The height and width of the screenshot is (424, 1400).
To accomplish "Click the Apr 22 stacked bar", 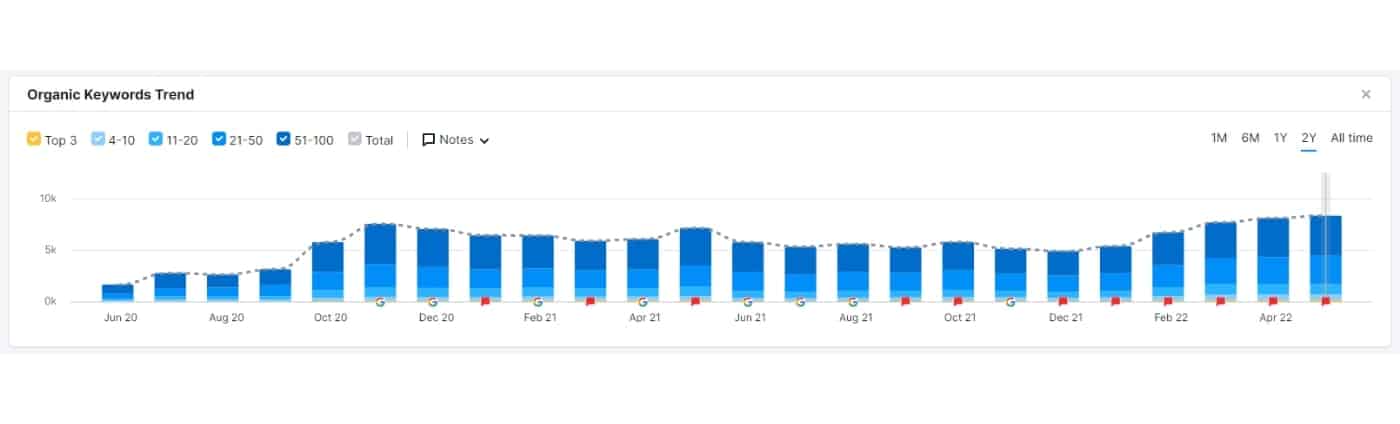I will tap(1273, 260).
